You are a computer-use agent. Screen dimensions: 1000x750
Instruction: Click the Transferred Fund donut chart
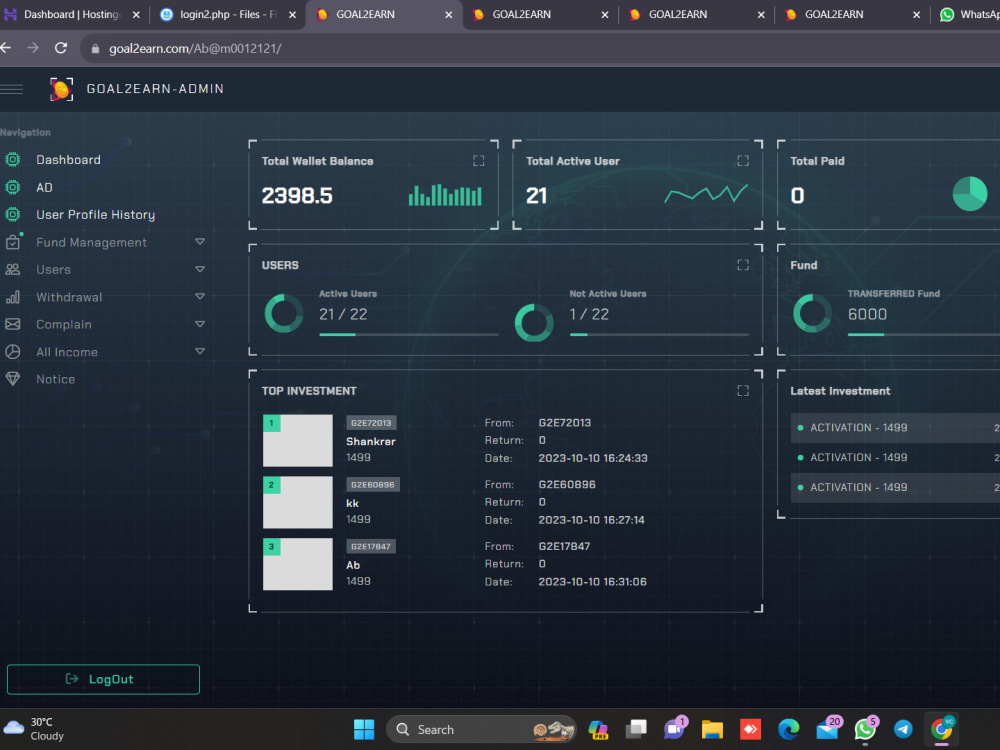pyautogui.click(x=812, y=313)
